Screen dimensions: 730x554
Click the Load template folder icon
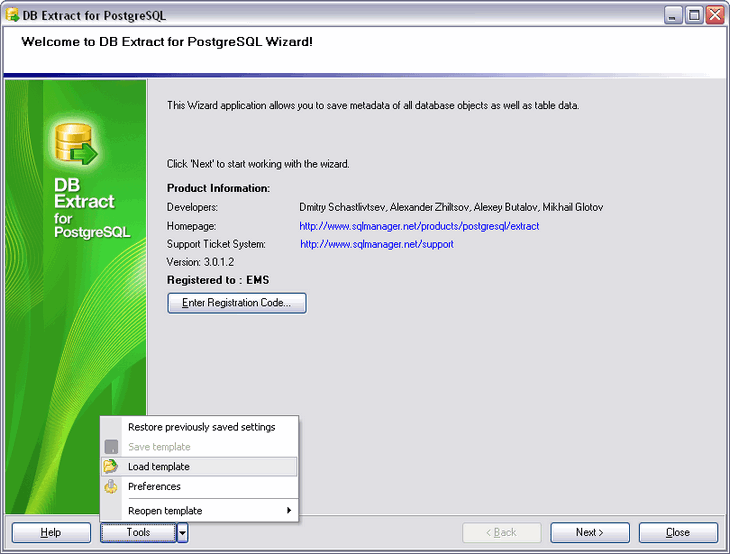pos(111,467)
